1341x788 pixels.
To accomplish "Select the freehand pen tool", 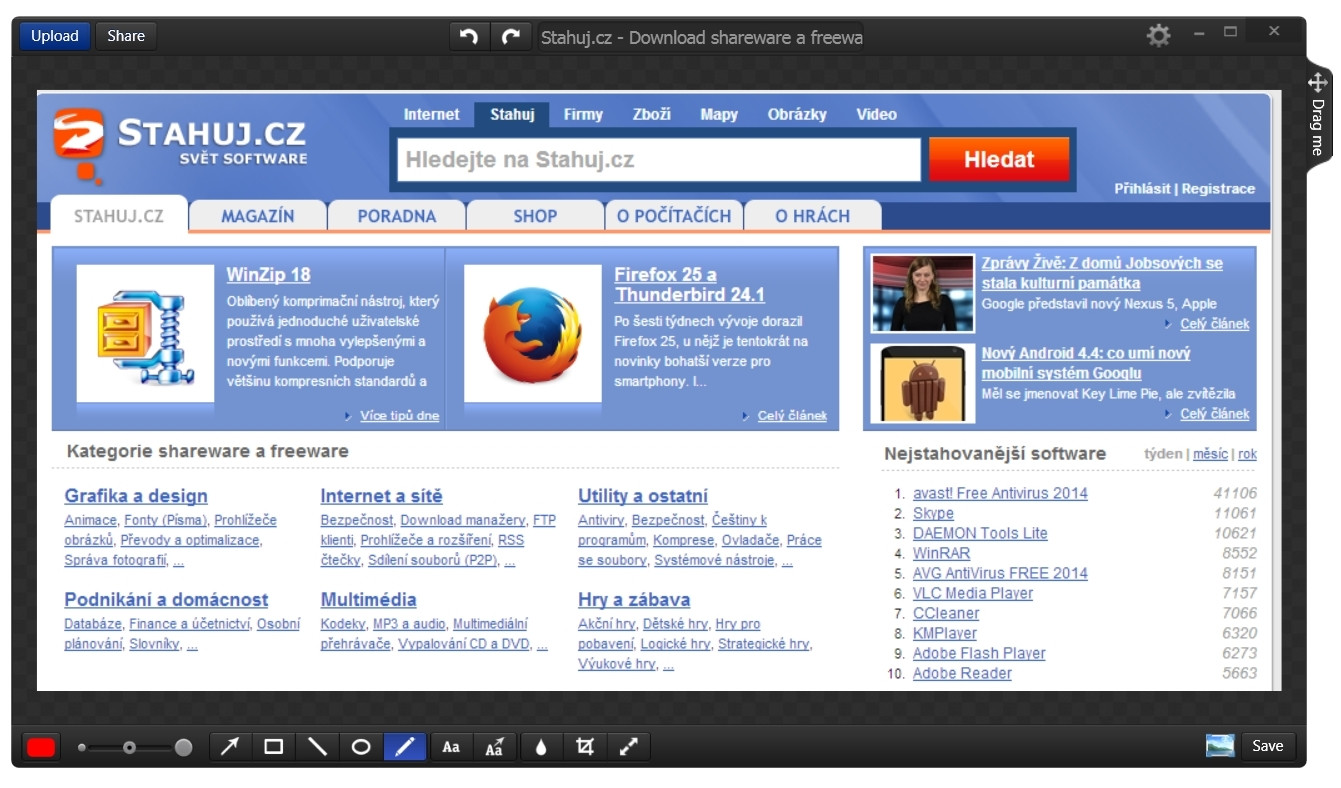I will (405, 746).
